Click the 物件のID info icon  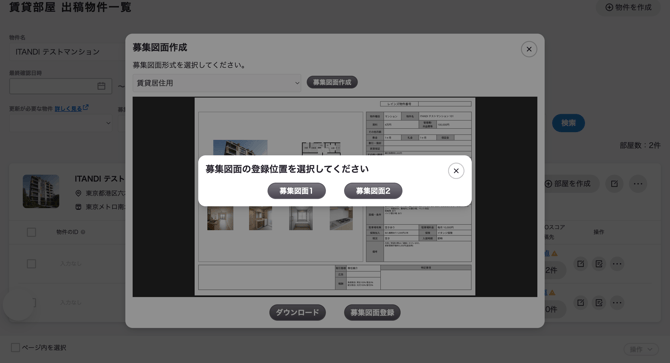coord(83,232)
